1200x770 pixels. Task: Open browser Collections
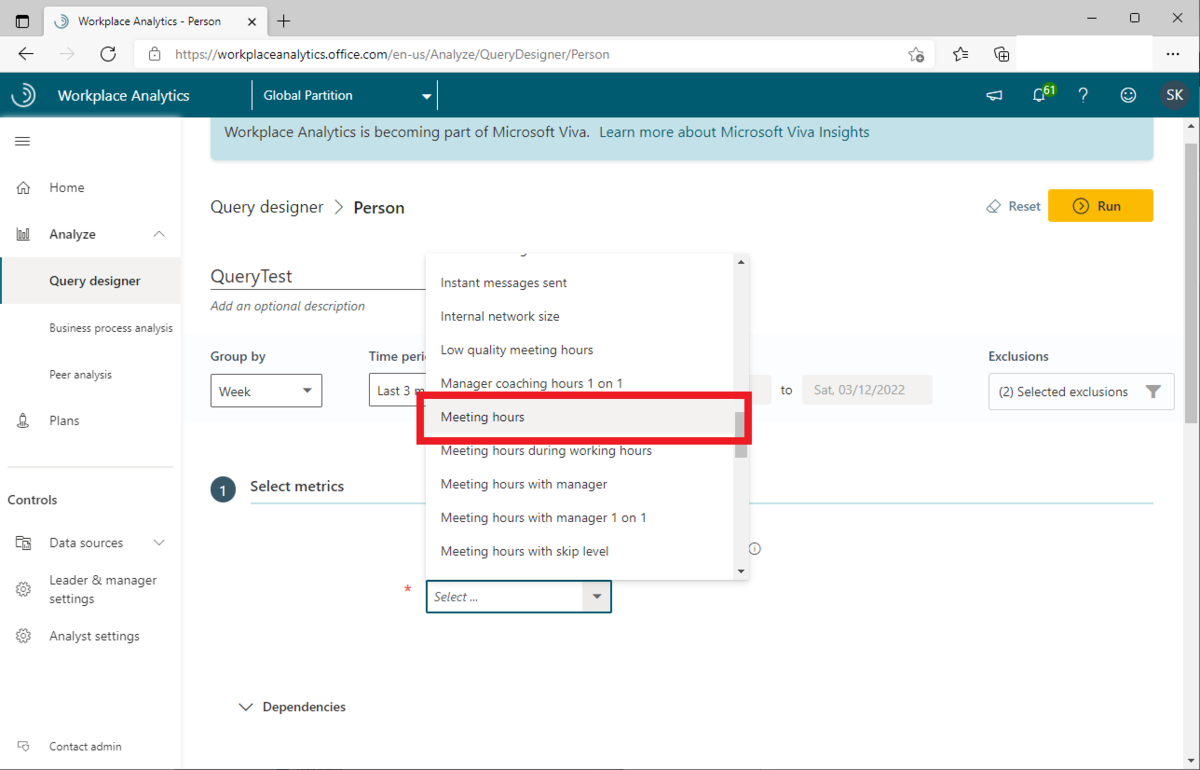[x=1001, y=54]
